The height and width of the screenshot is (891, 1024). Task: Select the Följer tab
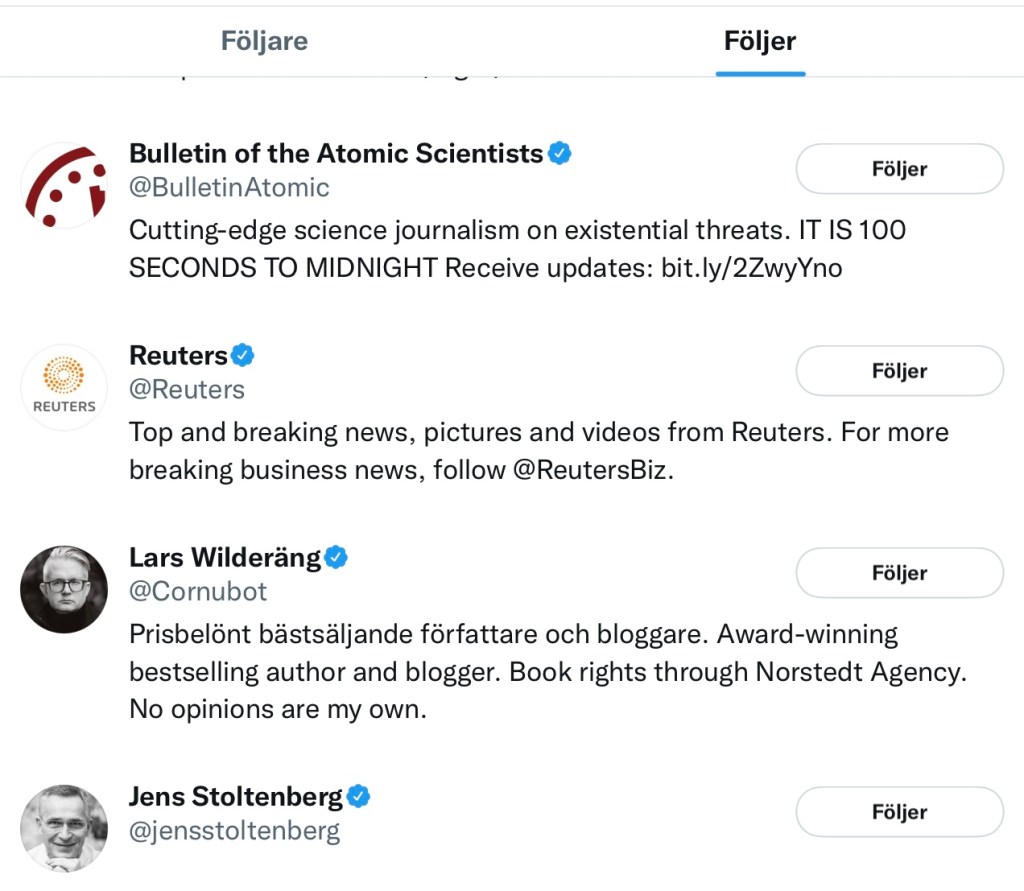pos(760,42)
